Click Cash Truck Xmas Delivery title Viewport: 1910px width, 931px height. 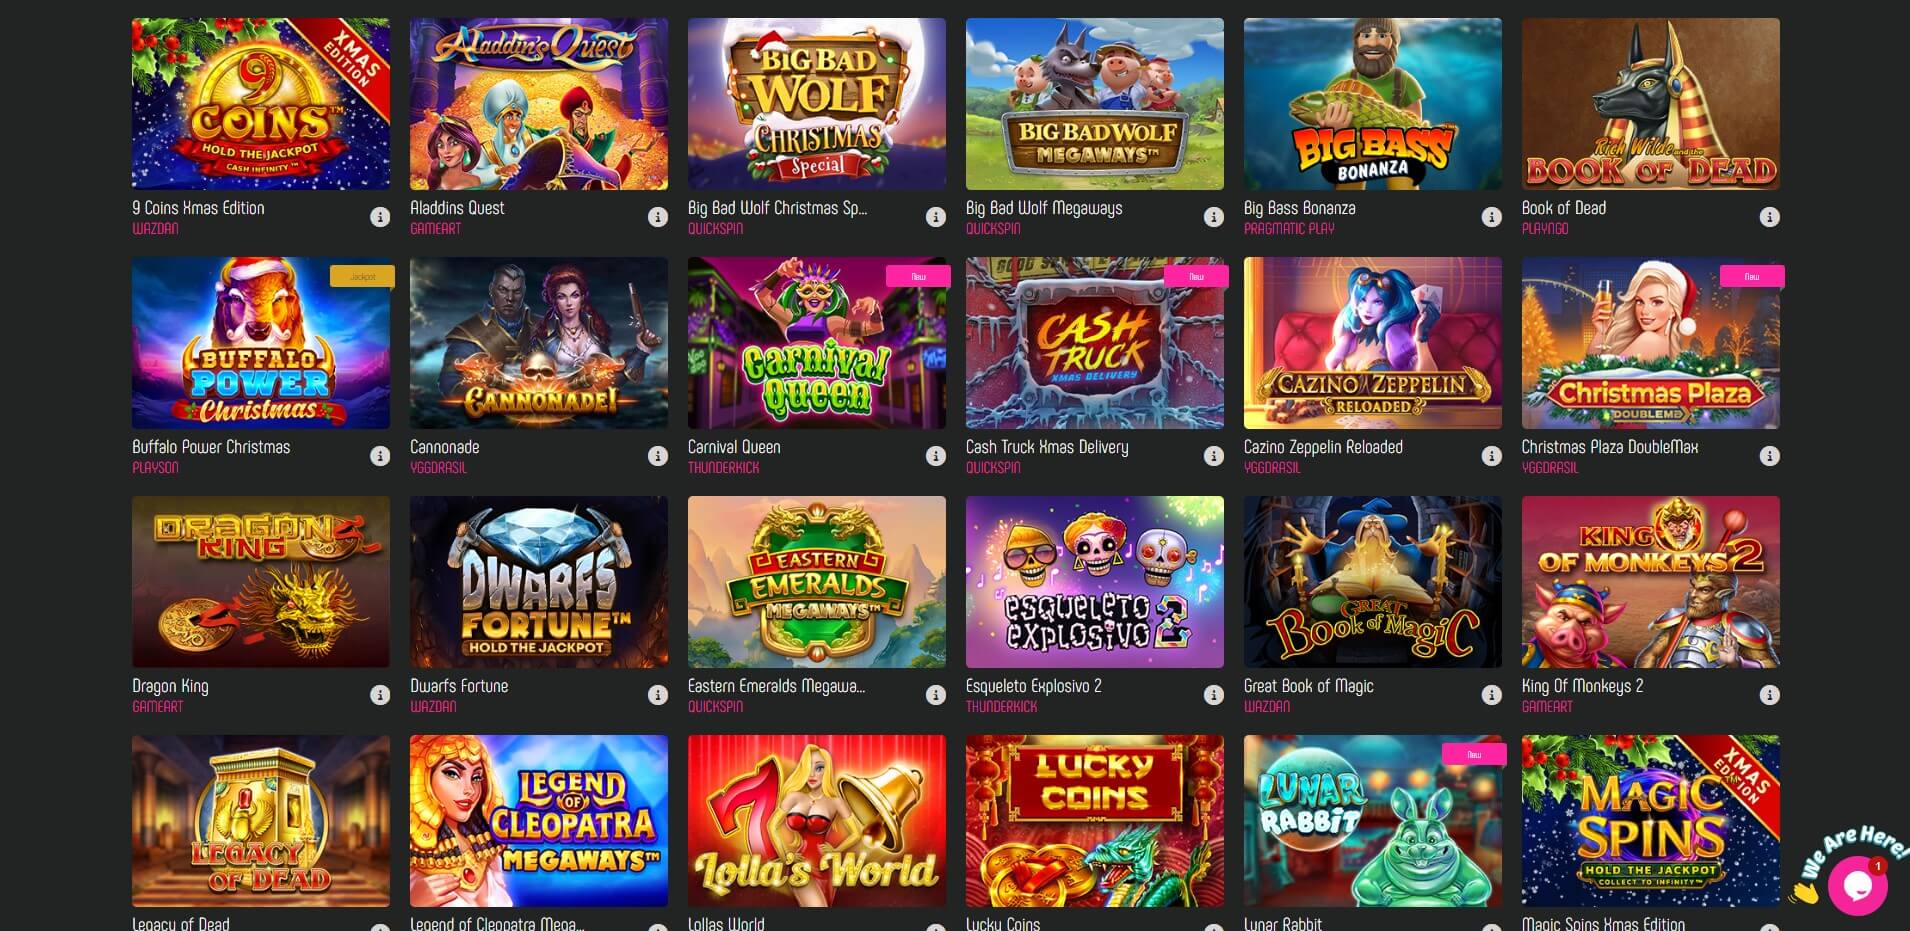[1047, 447]
